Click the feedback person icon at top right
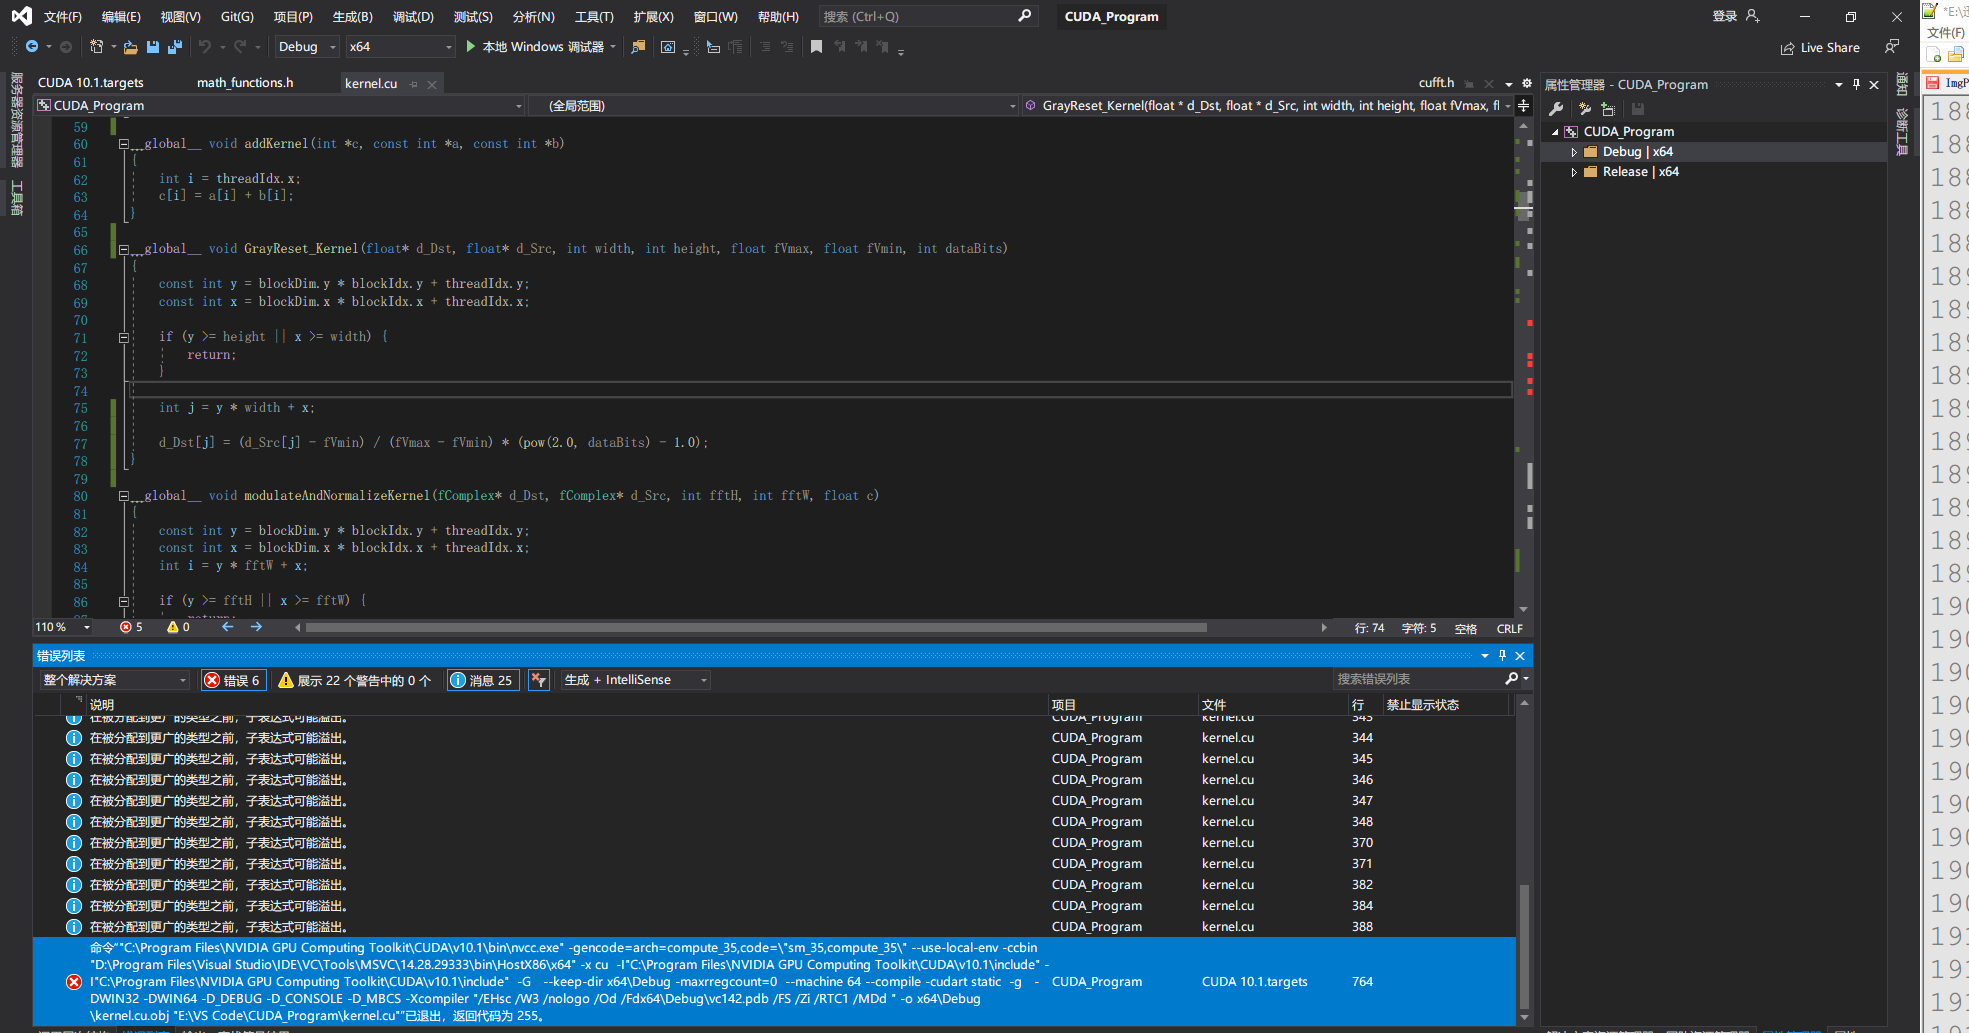 pos(1891,47)
